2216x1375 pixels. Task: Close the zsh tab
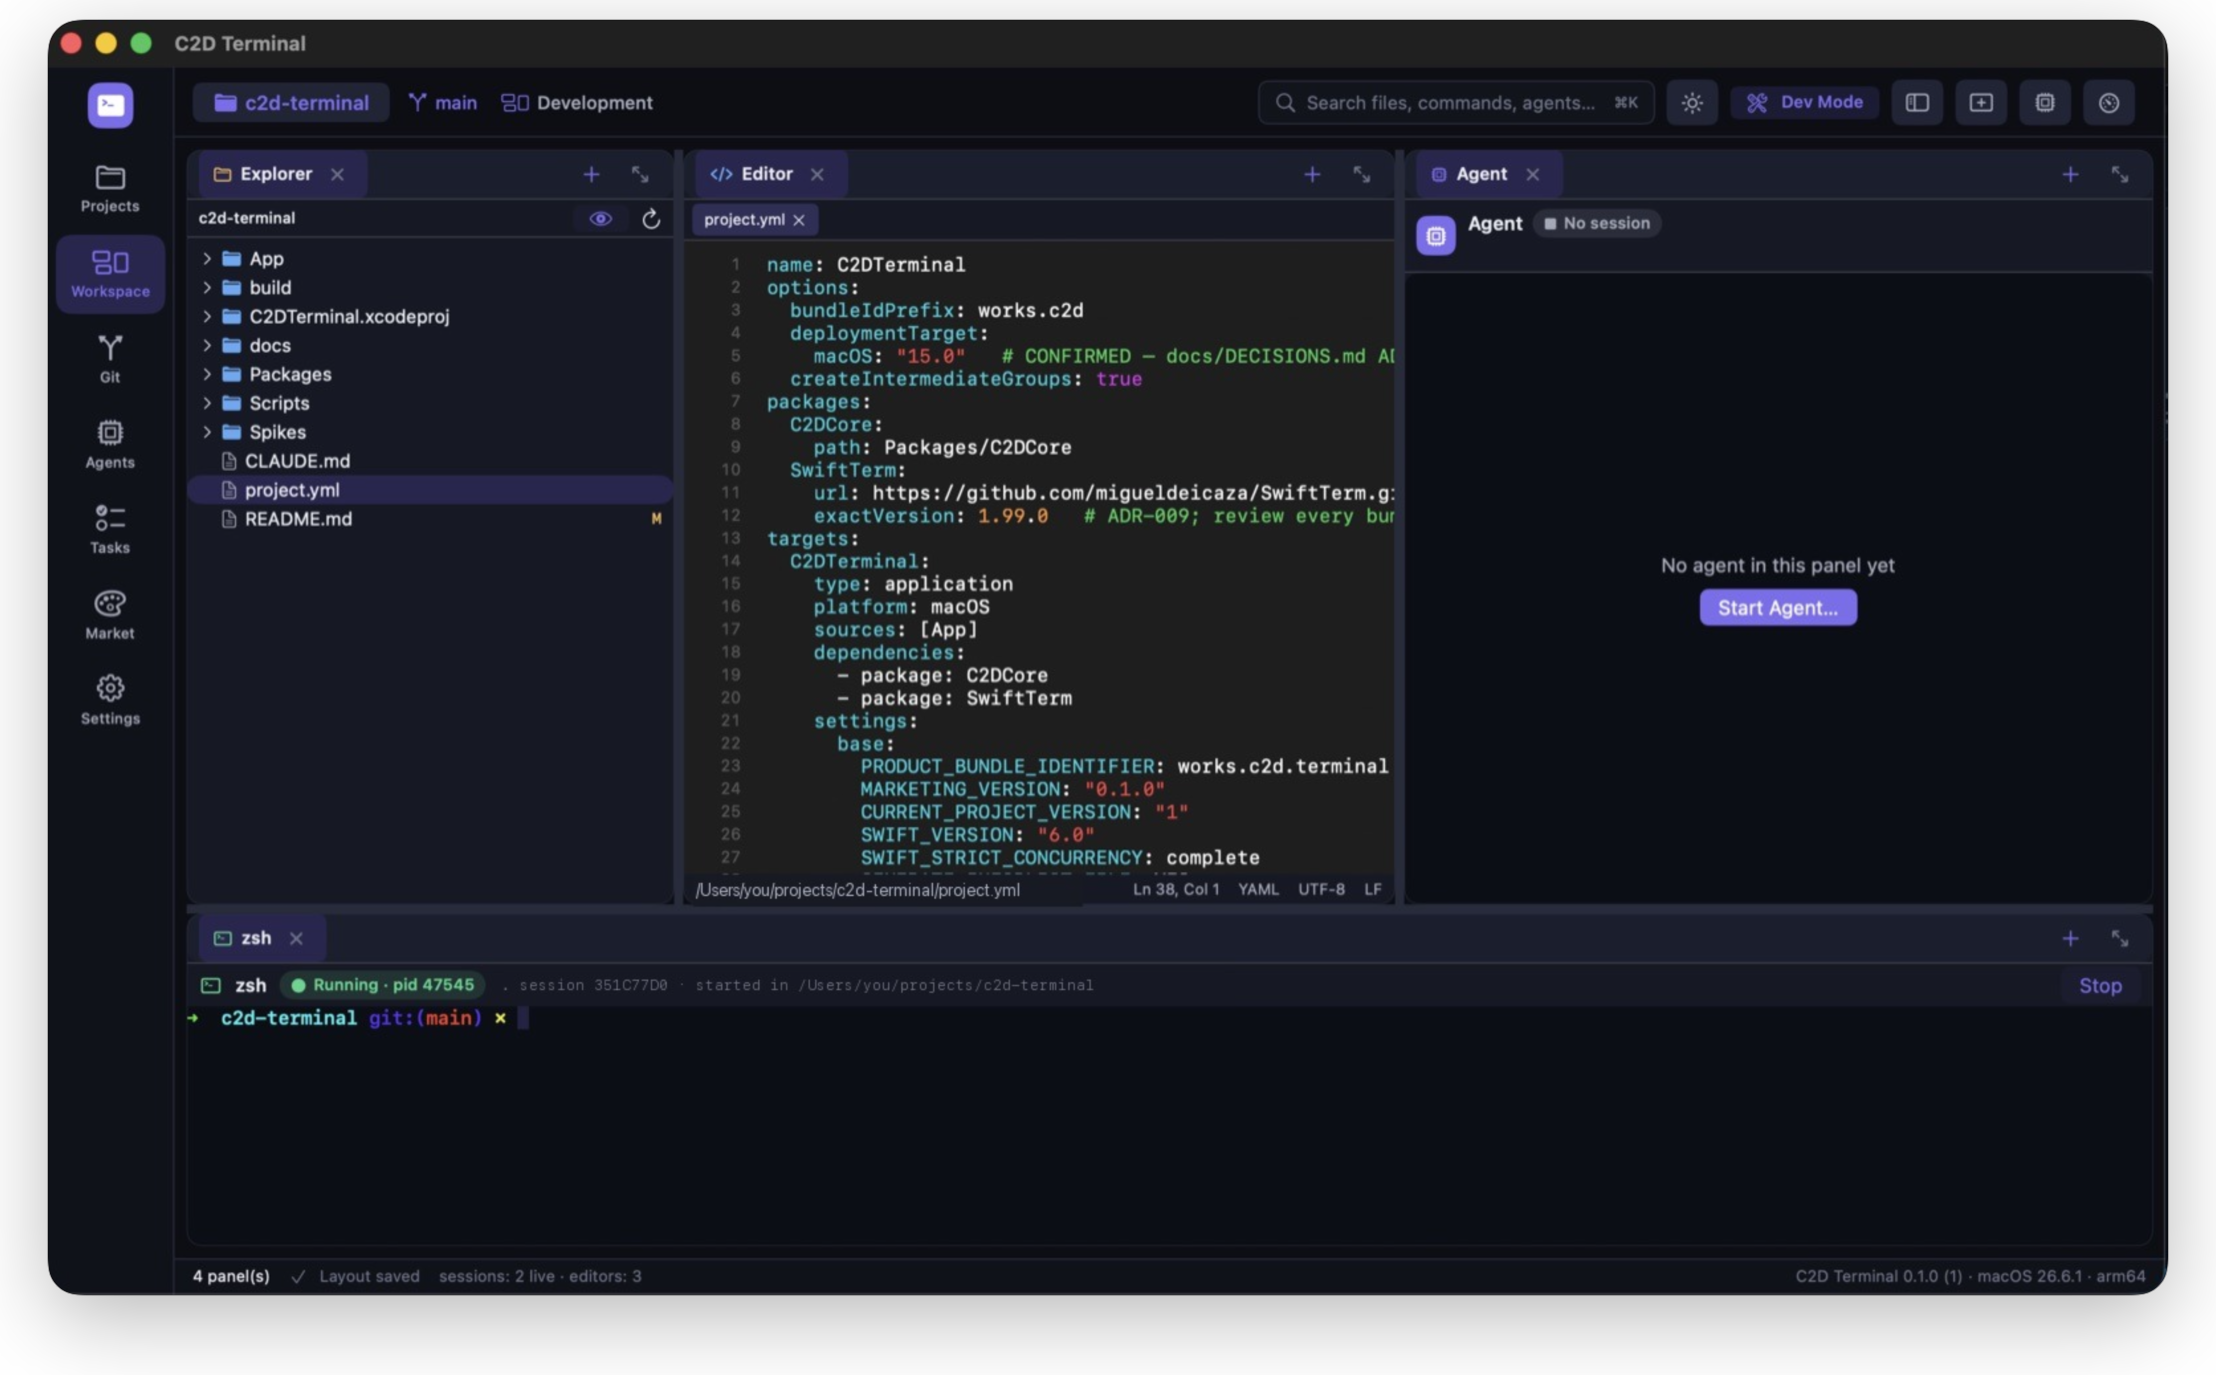click(x=296, y=938)
